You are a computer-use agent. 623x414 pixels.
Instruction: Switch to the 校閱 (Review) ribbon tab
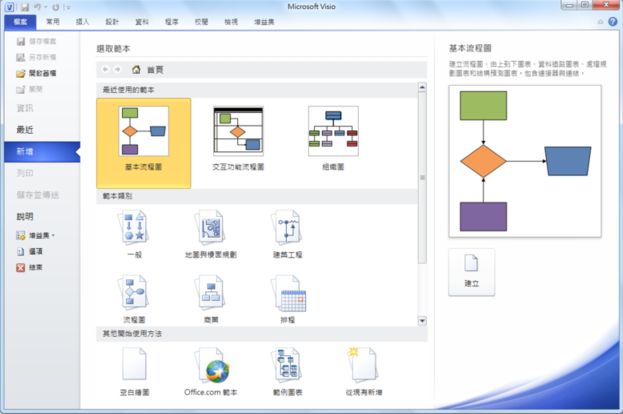point(201,22)
